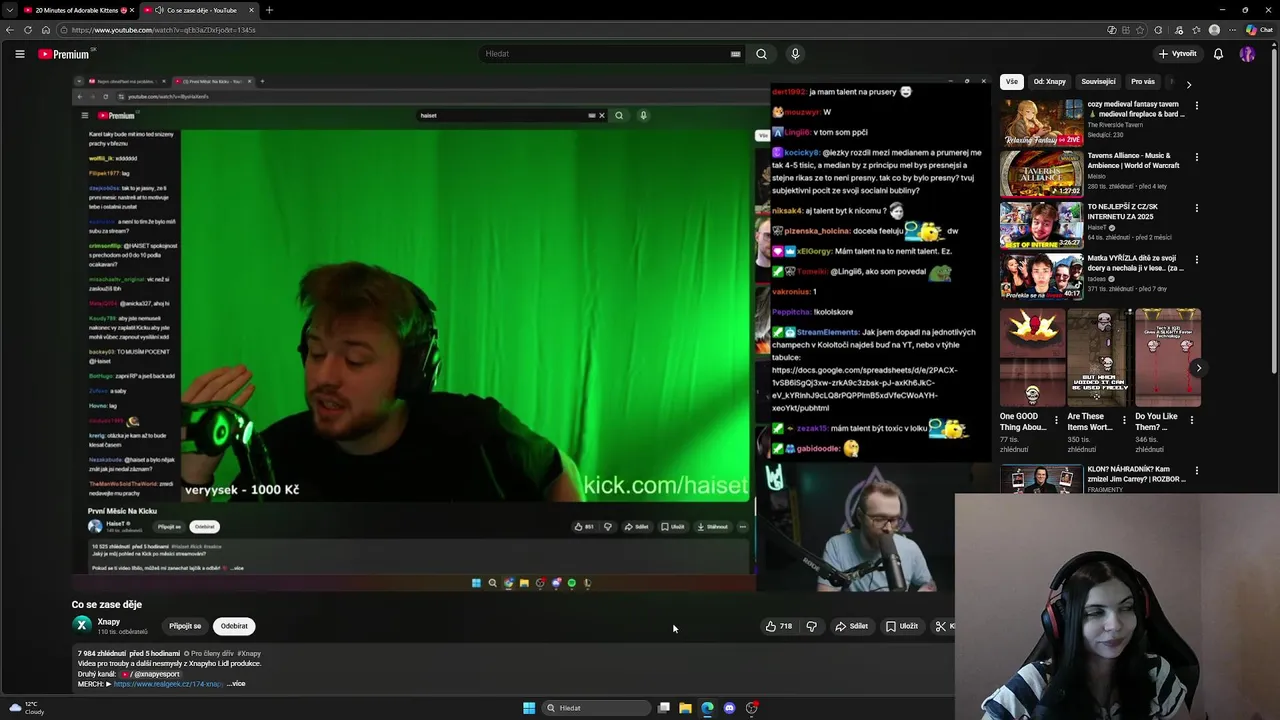Image resolution: width=1280 pixels, height=720 pixels.
Task: Switch to 20 Minutes of Adorable Kittens tab
Action: pyautogui.click(x=77, y=10)
